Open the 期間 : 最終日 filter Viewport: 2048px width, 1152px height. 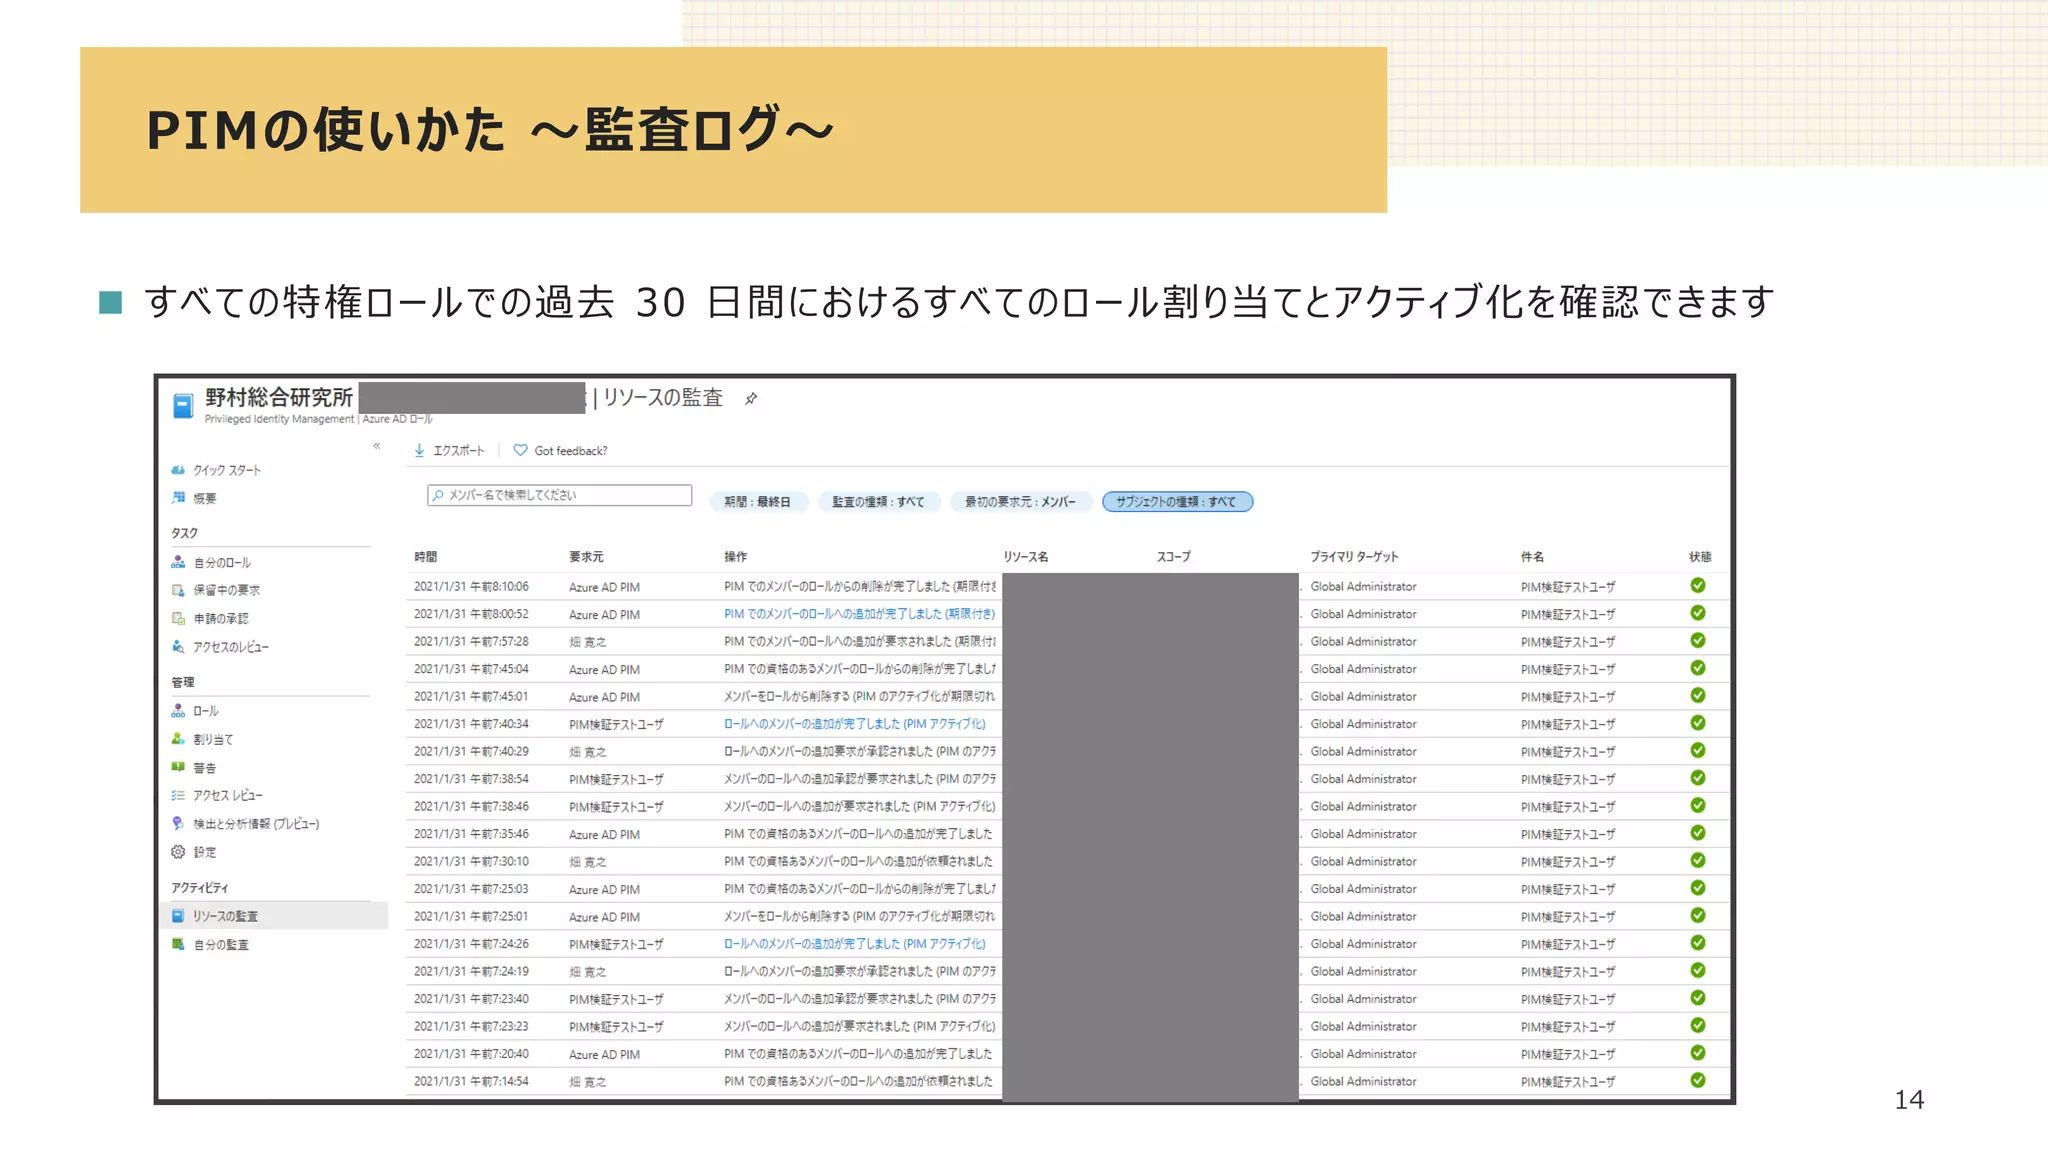757,502
